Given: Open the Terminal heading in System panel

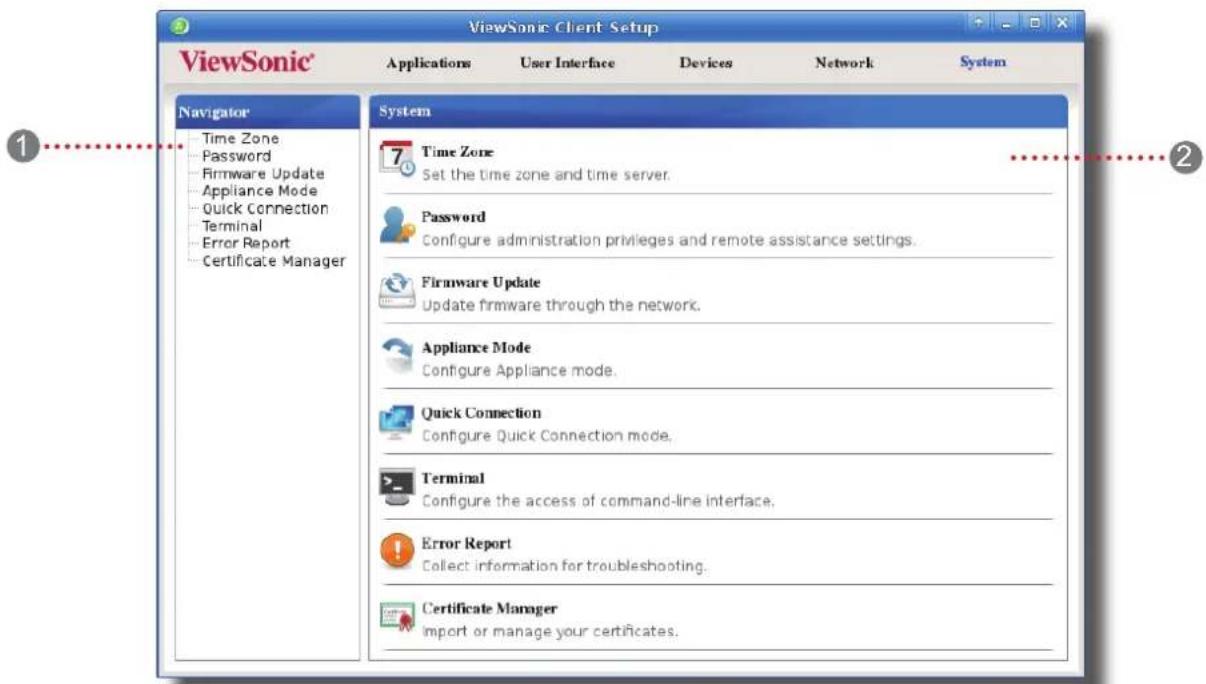Looking at the screenshot, I should coord(452,479).
